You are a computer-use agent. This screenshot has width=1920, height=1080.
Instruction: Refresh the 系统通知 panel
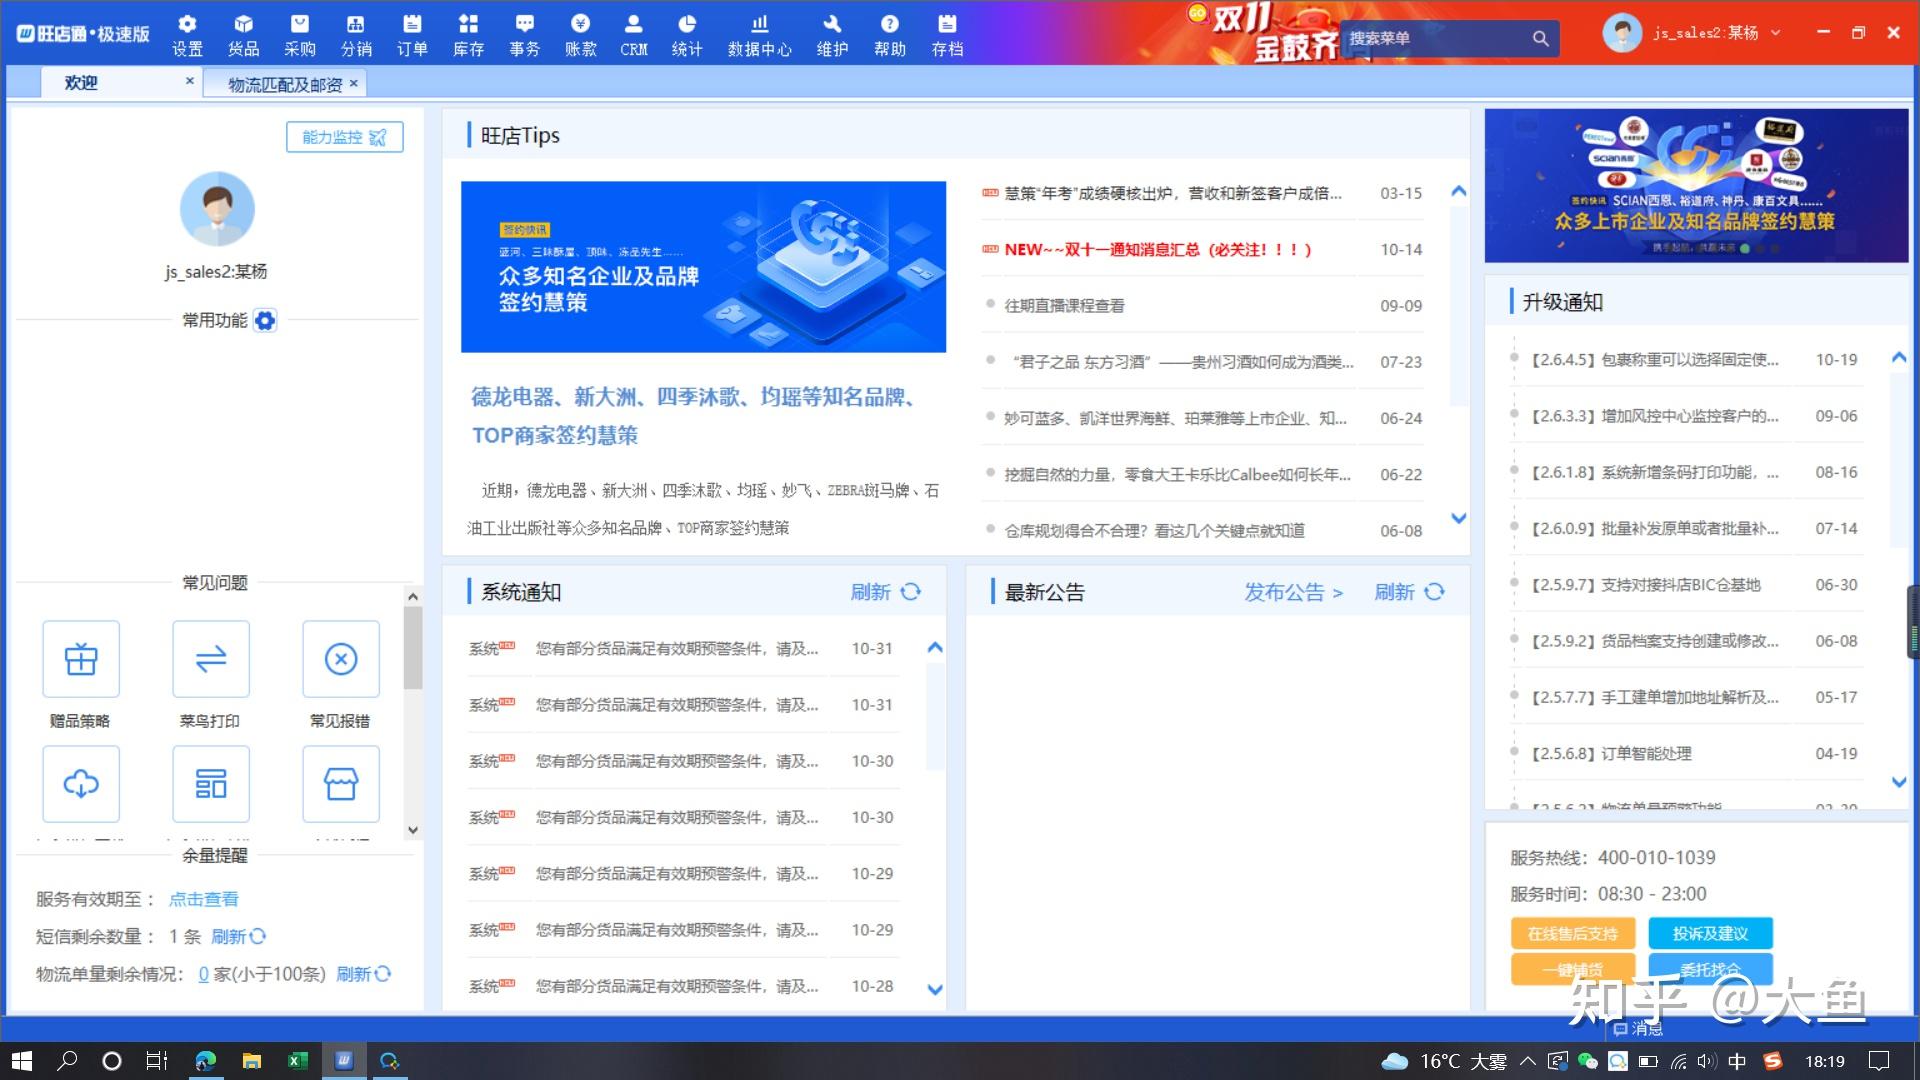(886, 592)
